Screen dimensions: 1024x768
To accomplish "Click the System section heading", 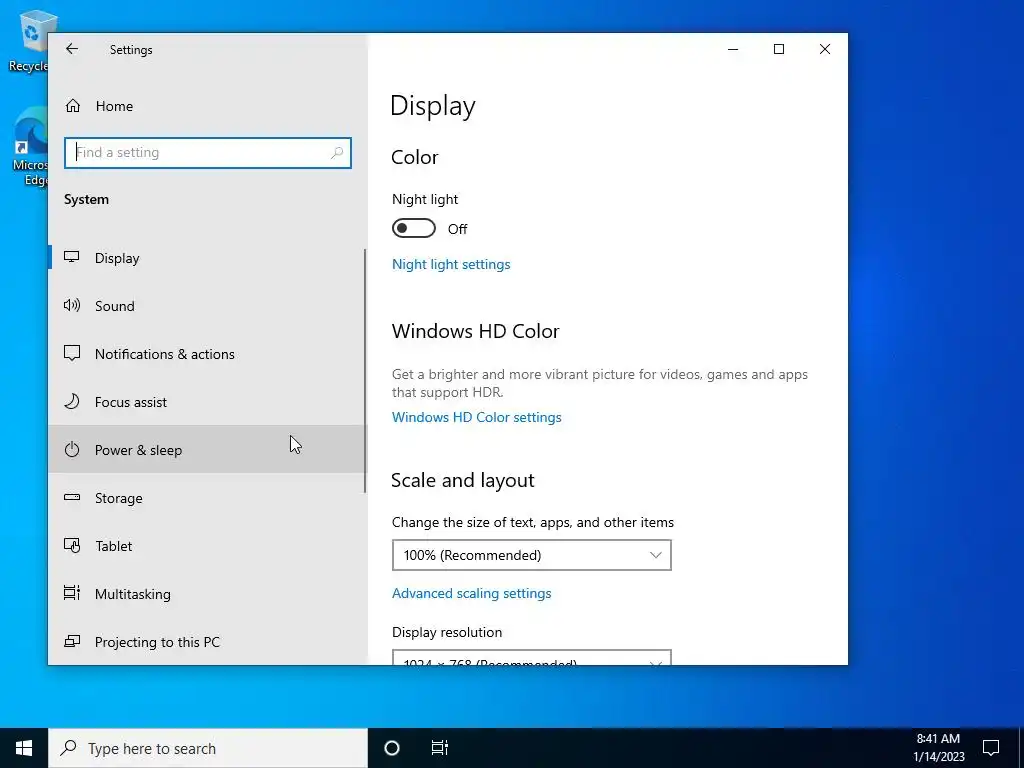I will (86, 200).
